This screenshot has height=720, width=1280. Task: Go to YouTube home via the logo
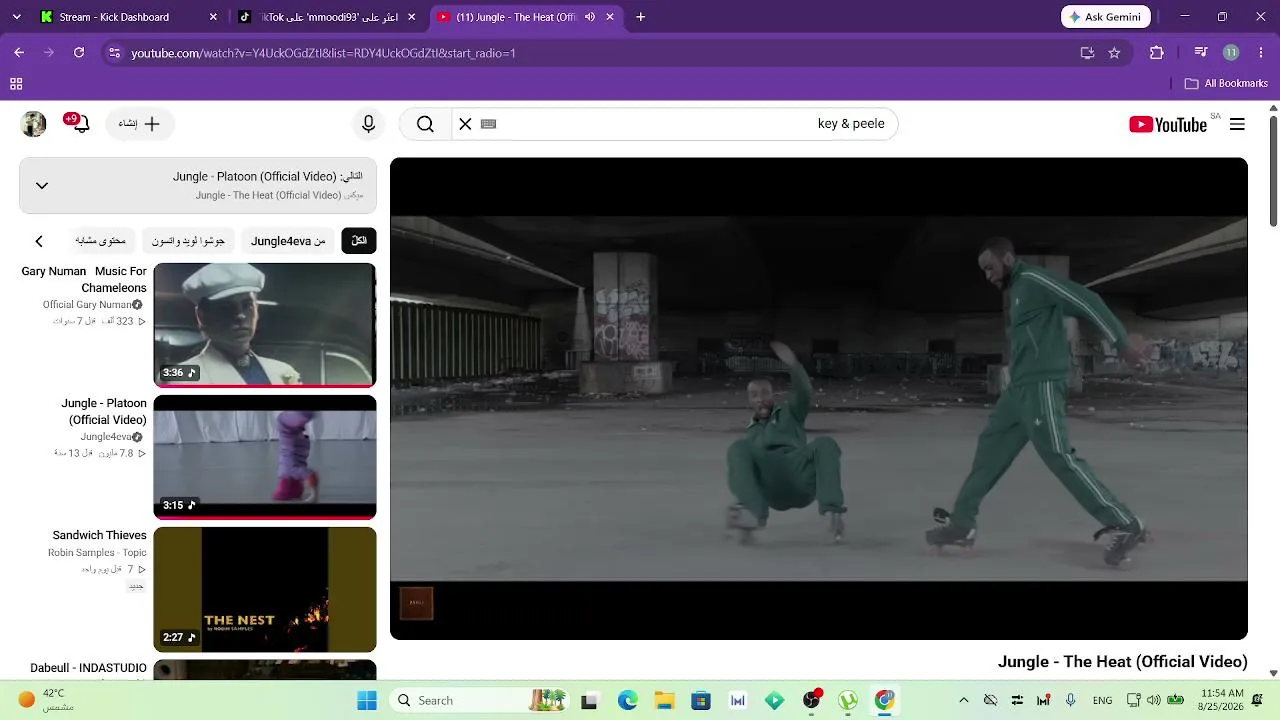tap(1168, 124)
